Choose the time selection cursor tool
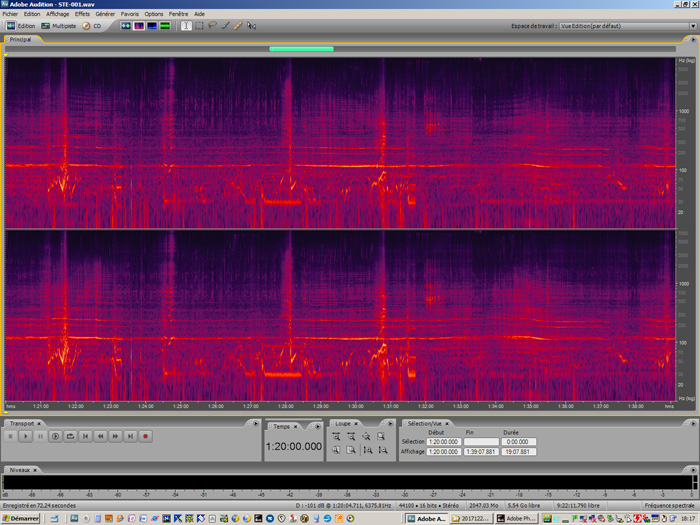700x525 pixels. (x=186, y=26)
